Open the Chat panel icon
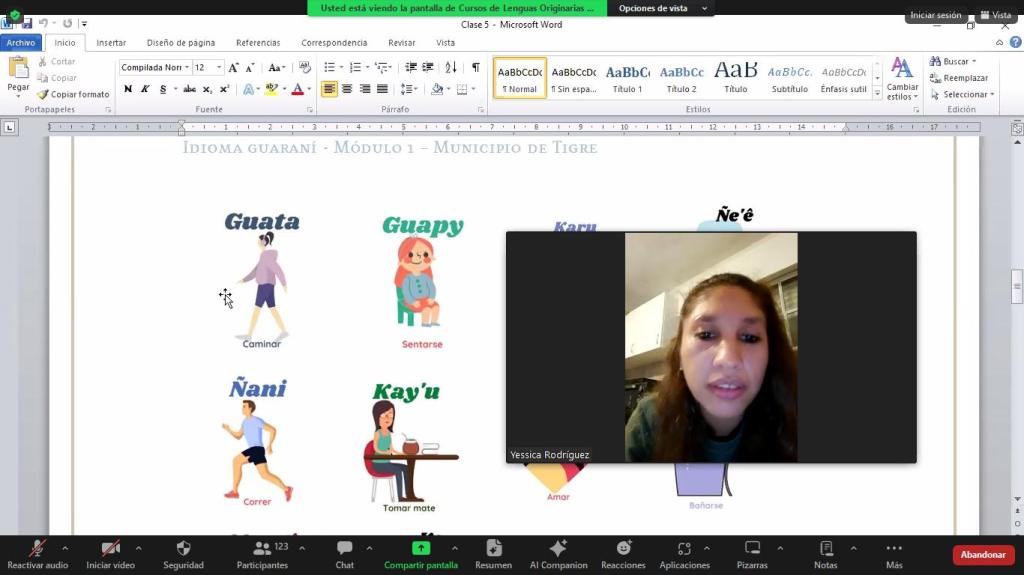Viewport: 1024px width, 575px height. coord(344,549)
